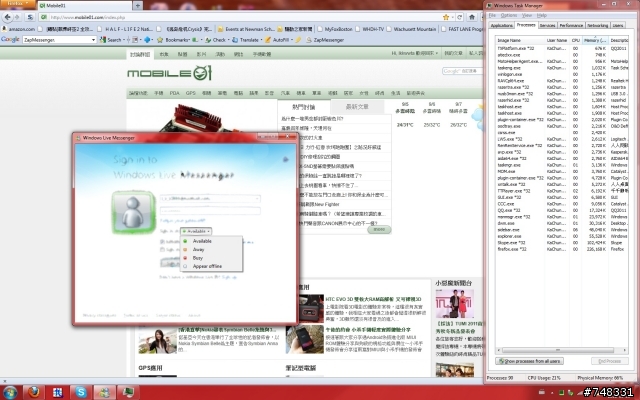The image size is (640, 400).
Task: Click the Mobile01 site logo
Action: tap(169, 73)
